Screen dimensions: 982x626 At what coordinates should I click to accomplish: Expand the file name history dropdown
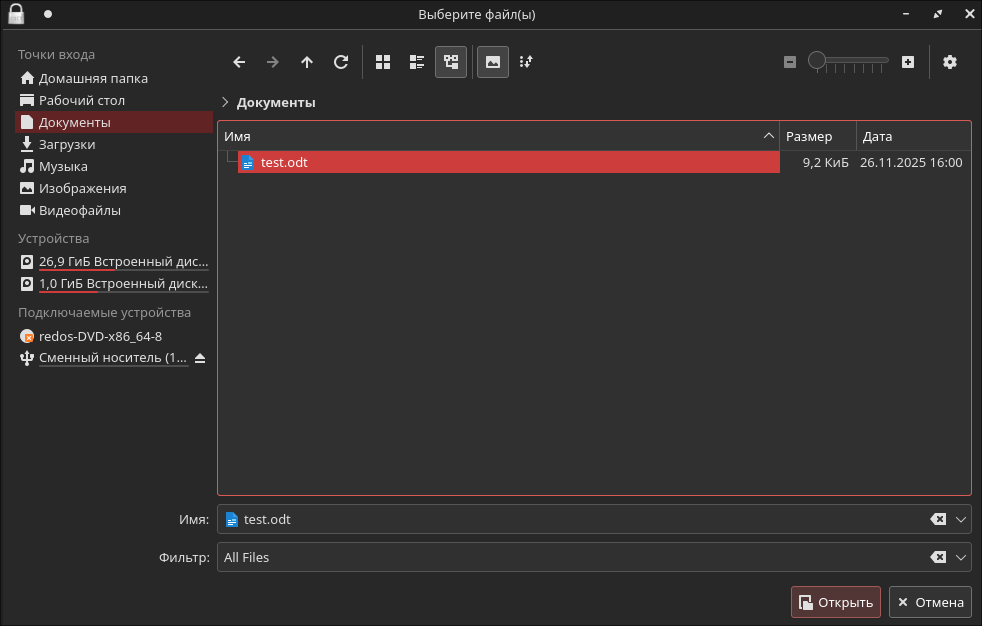pos(962,519)
